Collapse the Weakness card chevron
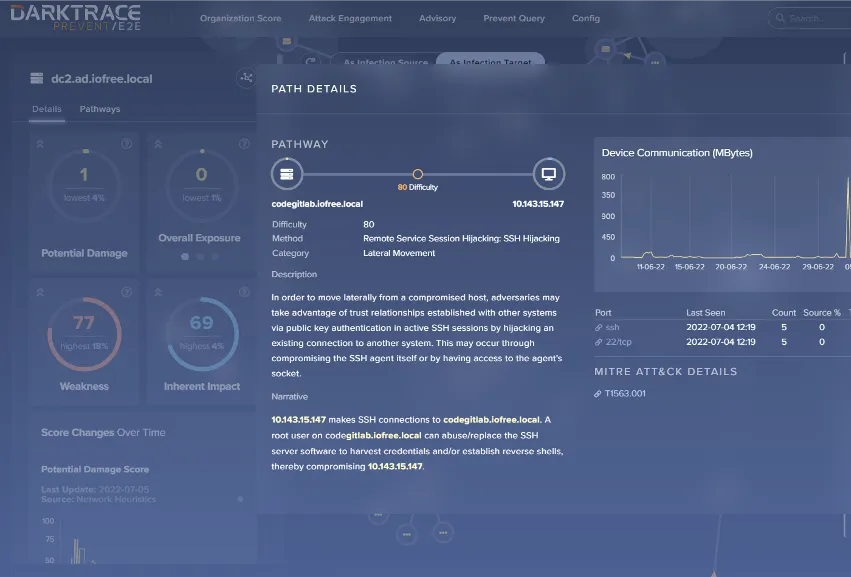This screenshot has width=851, height=577. (x=40, y=292)
